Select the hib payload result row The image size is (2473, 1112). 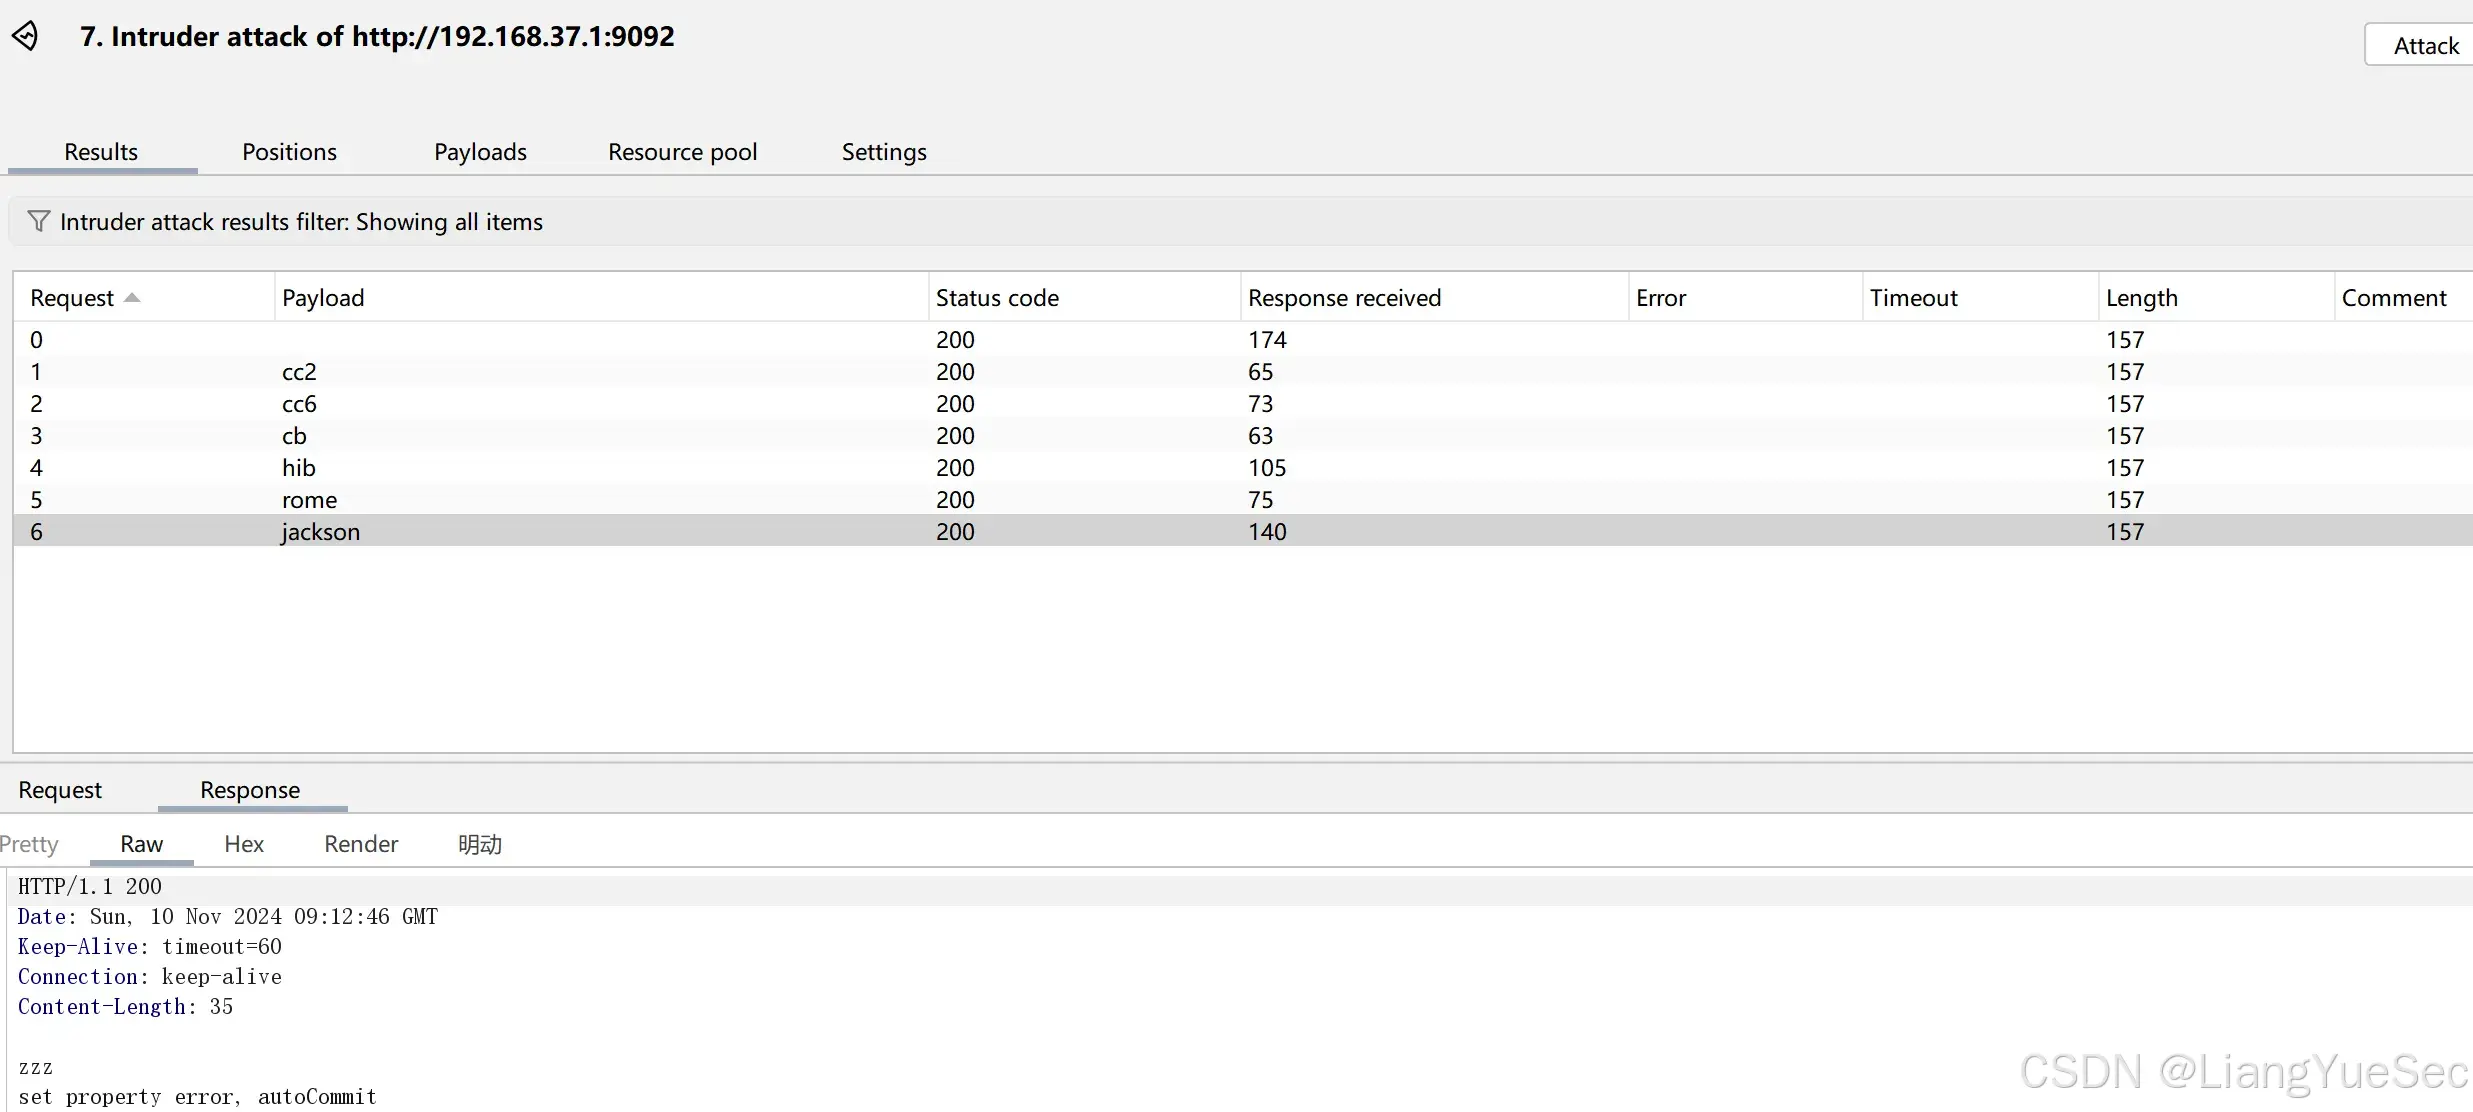pos(298,468)
